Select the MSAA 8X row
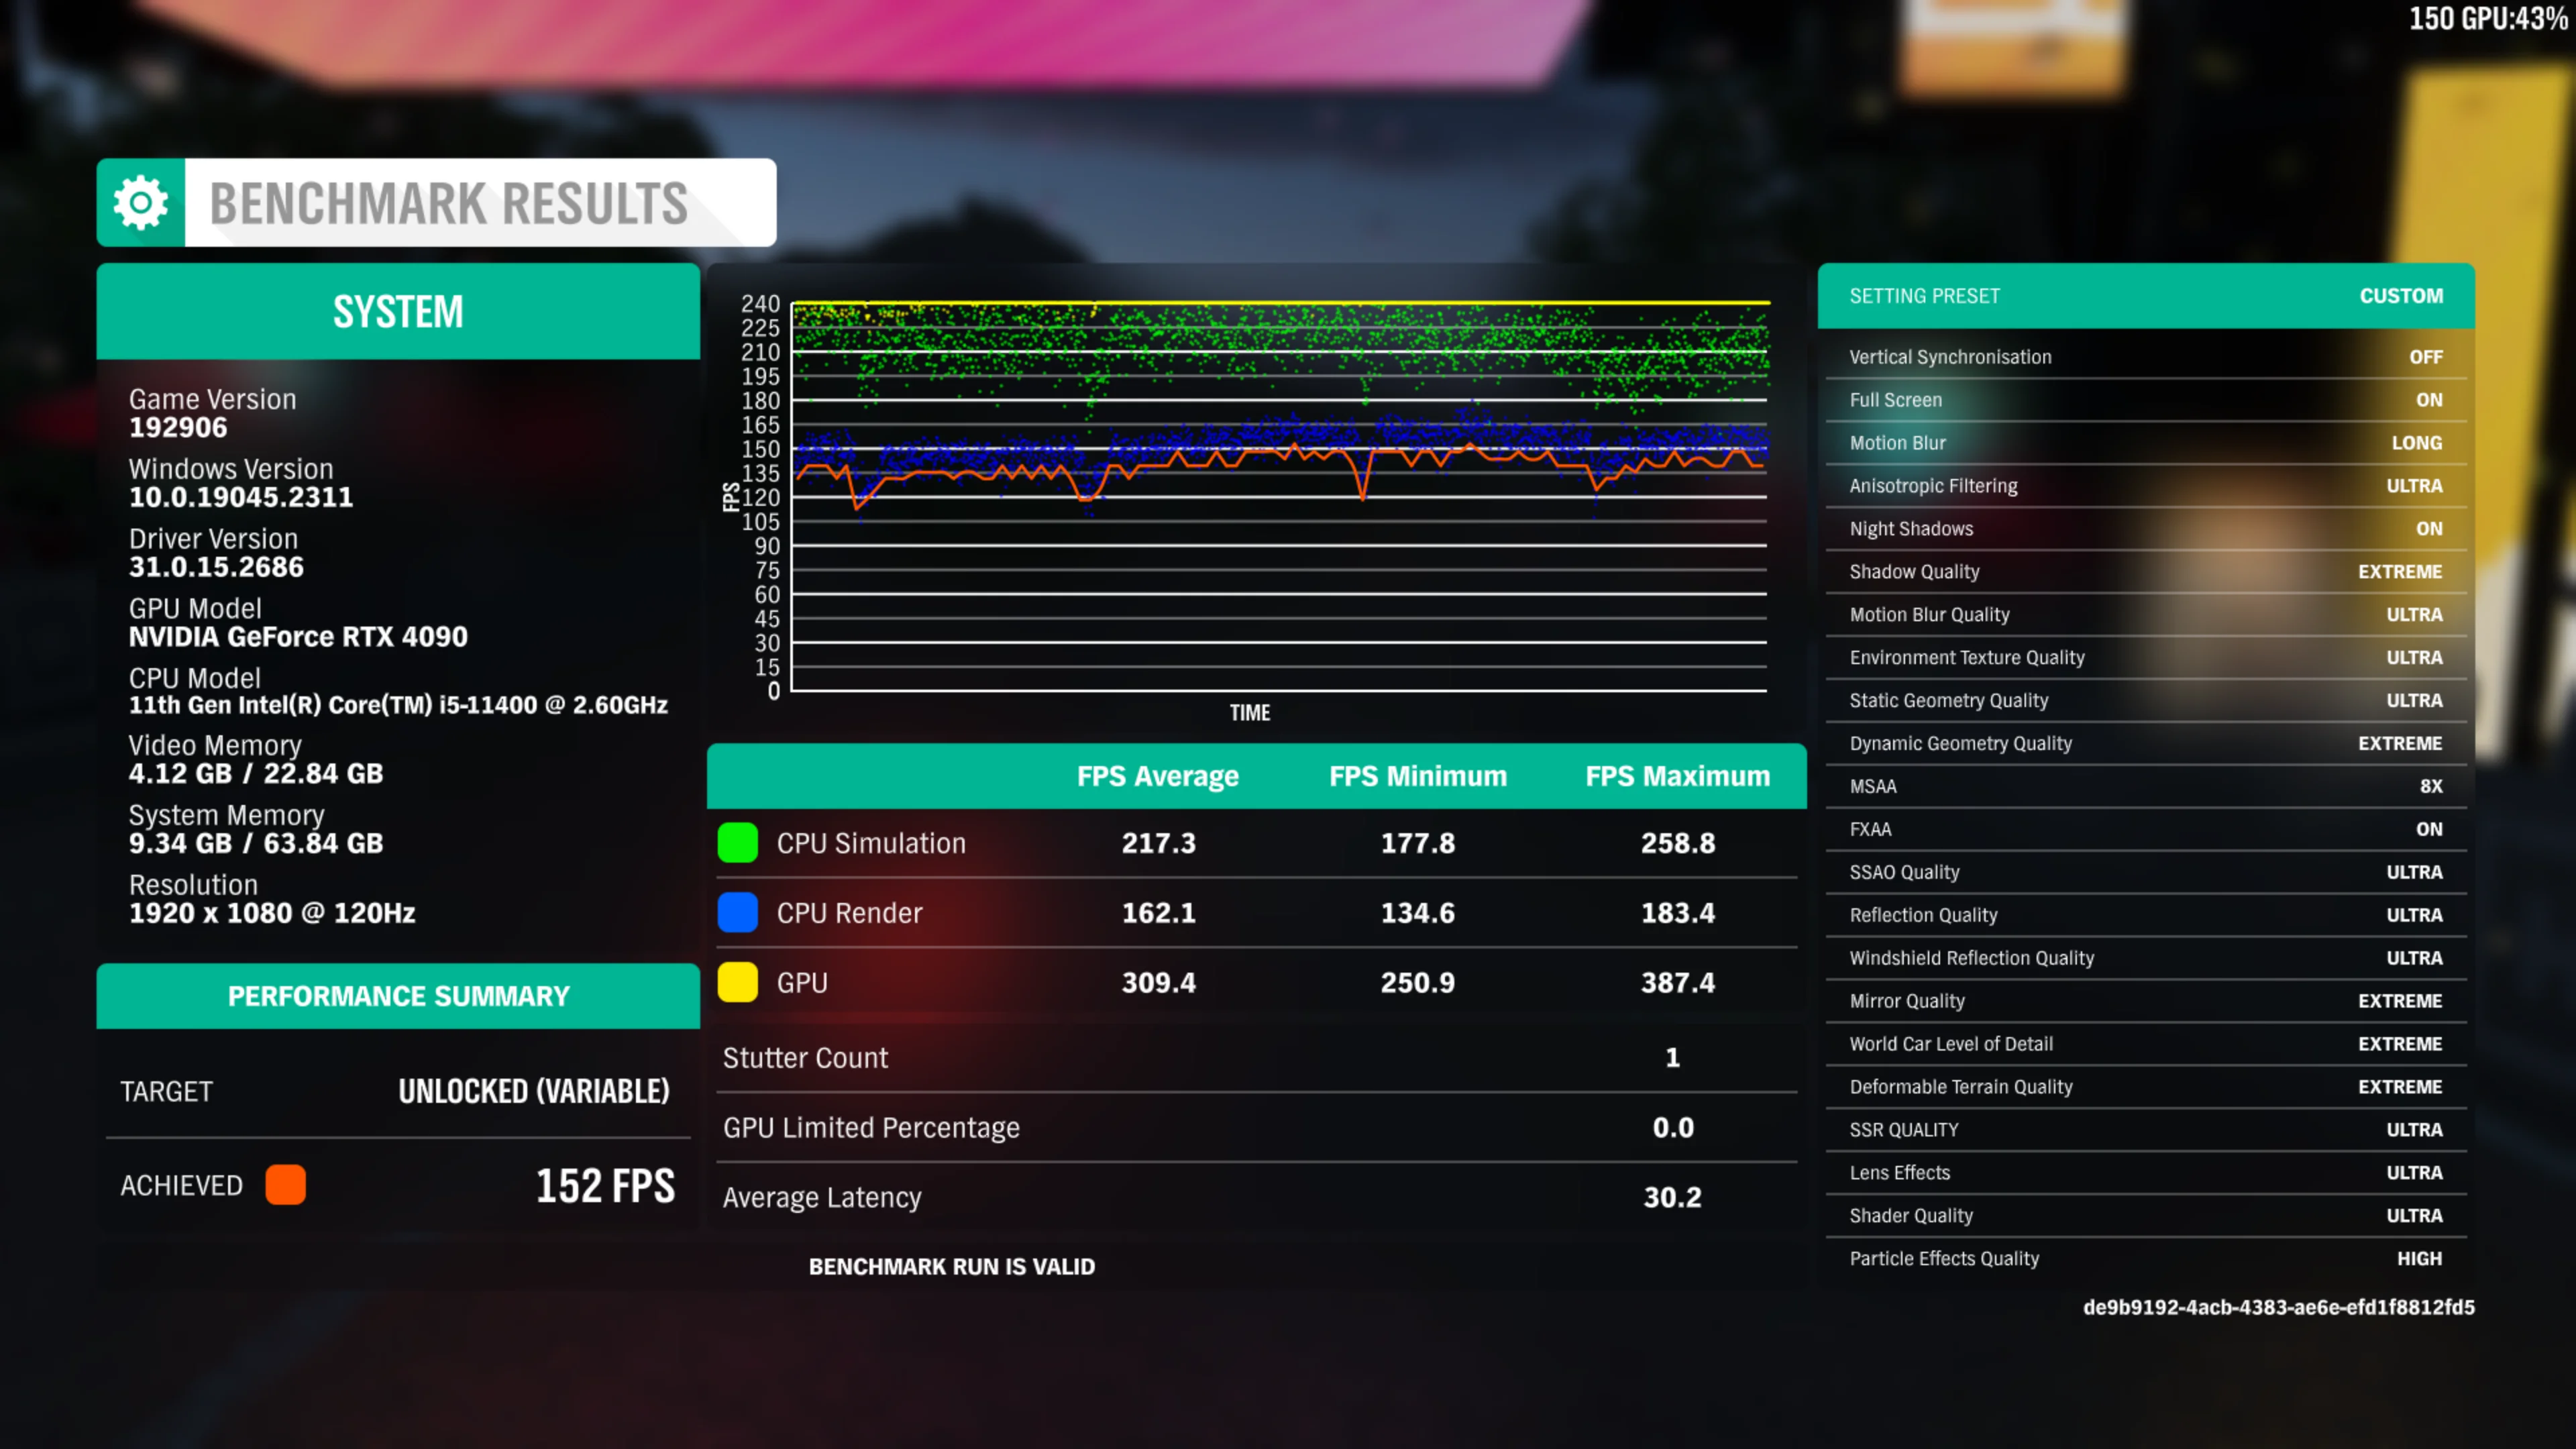The width and height of the screenshot is (2576, 1449). [x=2146, y=786]
